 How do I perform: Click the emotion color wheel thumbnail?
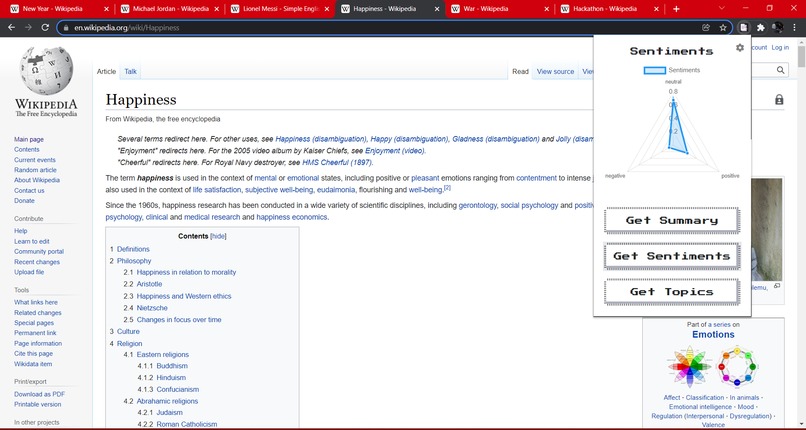coord(689,367)
